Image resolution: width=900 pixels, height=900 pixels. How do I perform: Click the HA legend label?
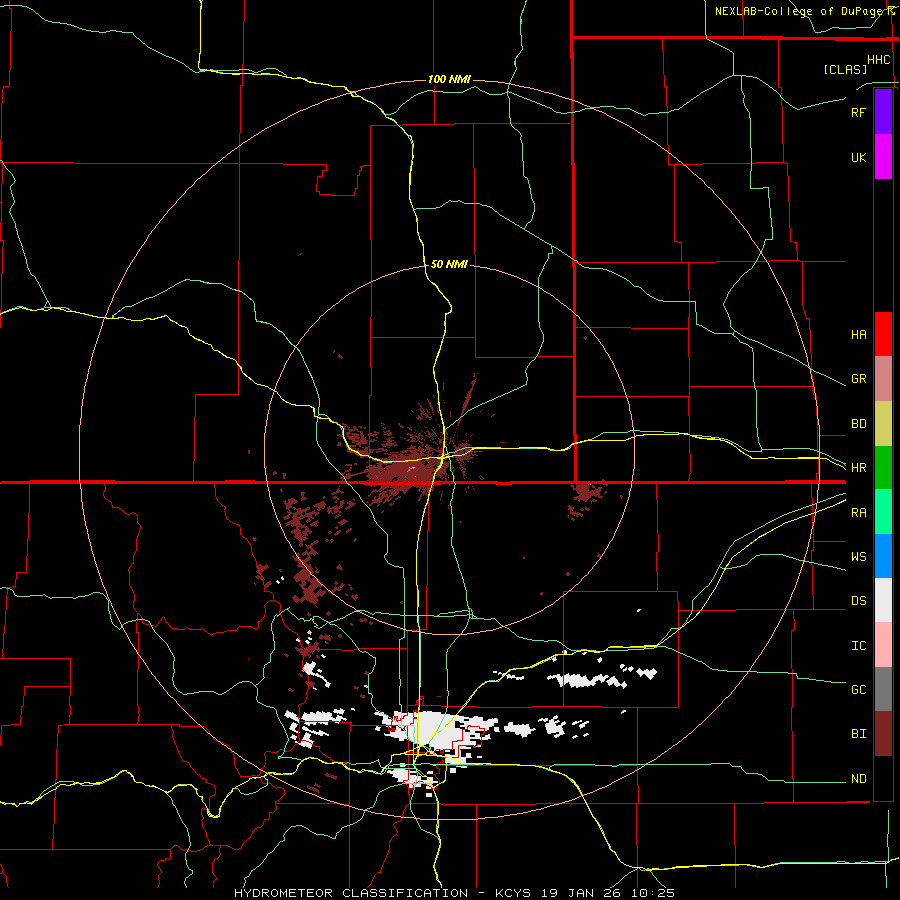pyautogui.click(x=858, y=334)
